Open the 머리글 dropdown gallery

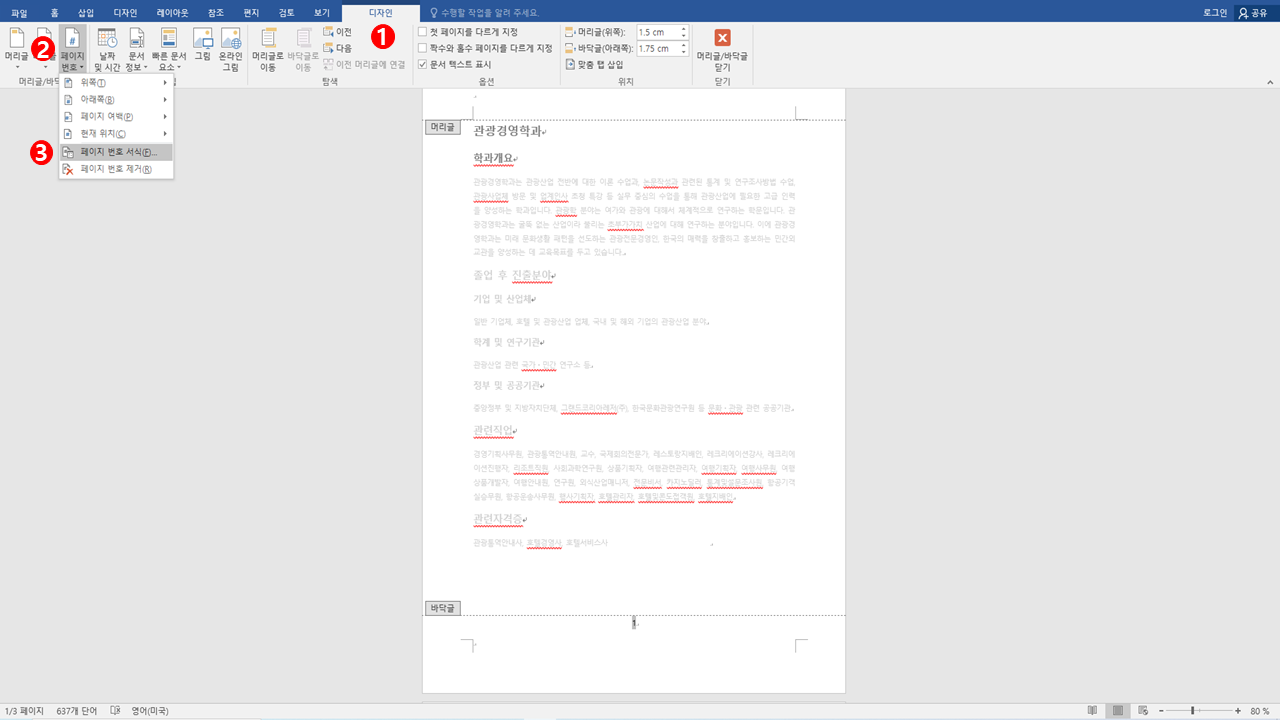click(x=17, y=47)
